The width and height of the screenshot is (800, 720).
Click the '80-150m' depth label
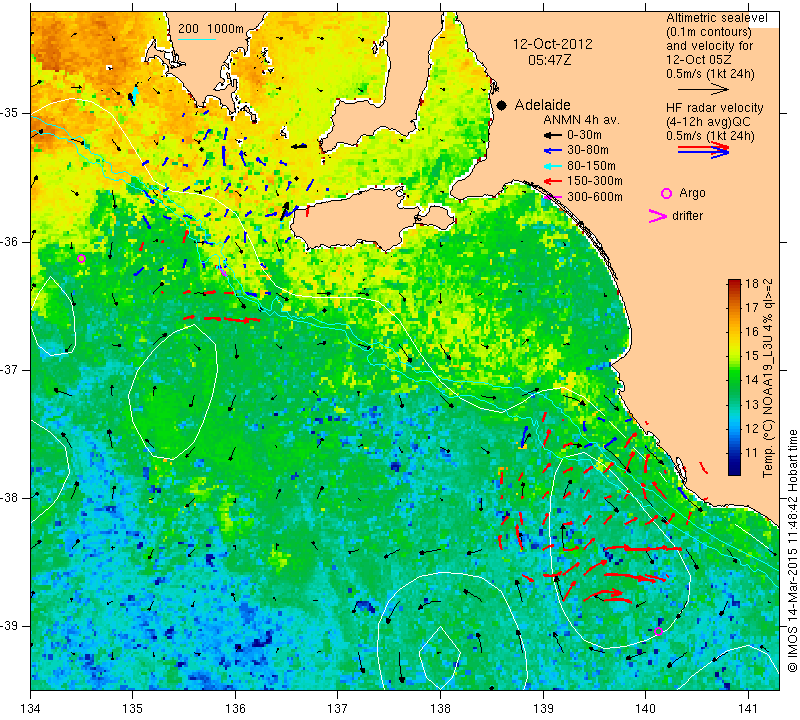[591, 166]
